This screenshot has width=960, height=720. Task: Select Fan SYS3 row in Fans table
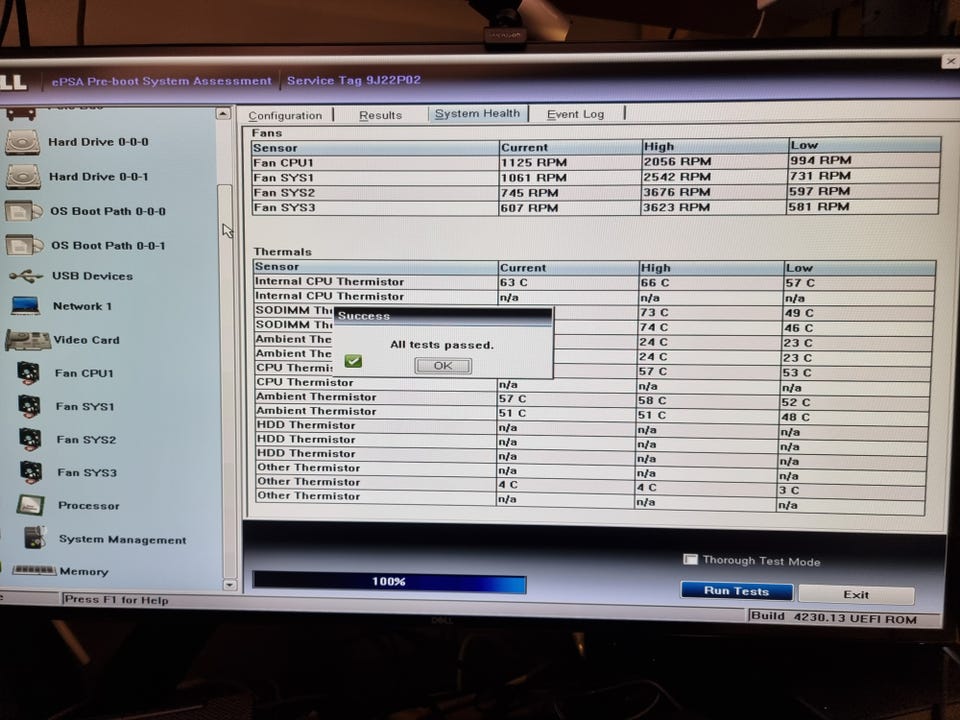point(596,208)
